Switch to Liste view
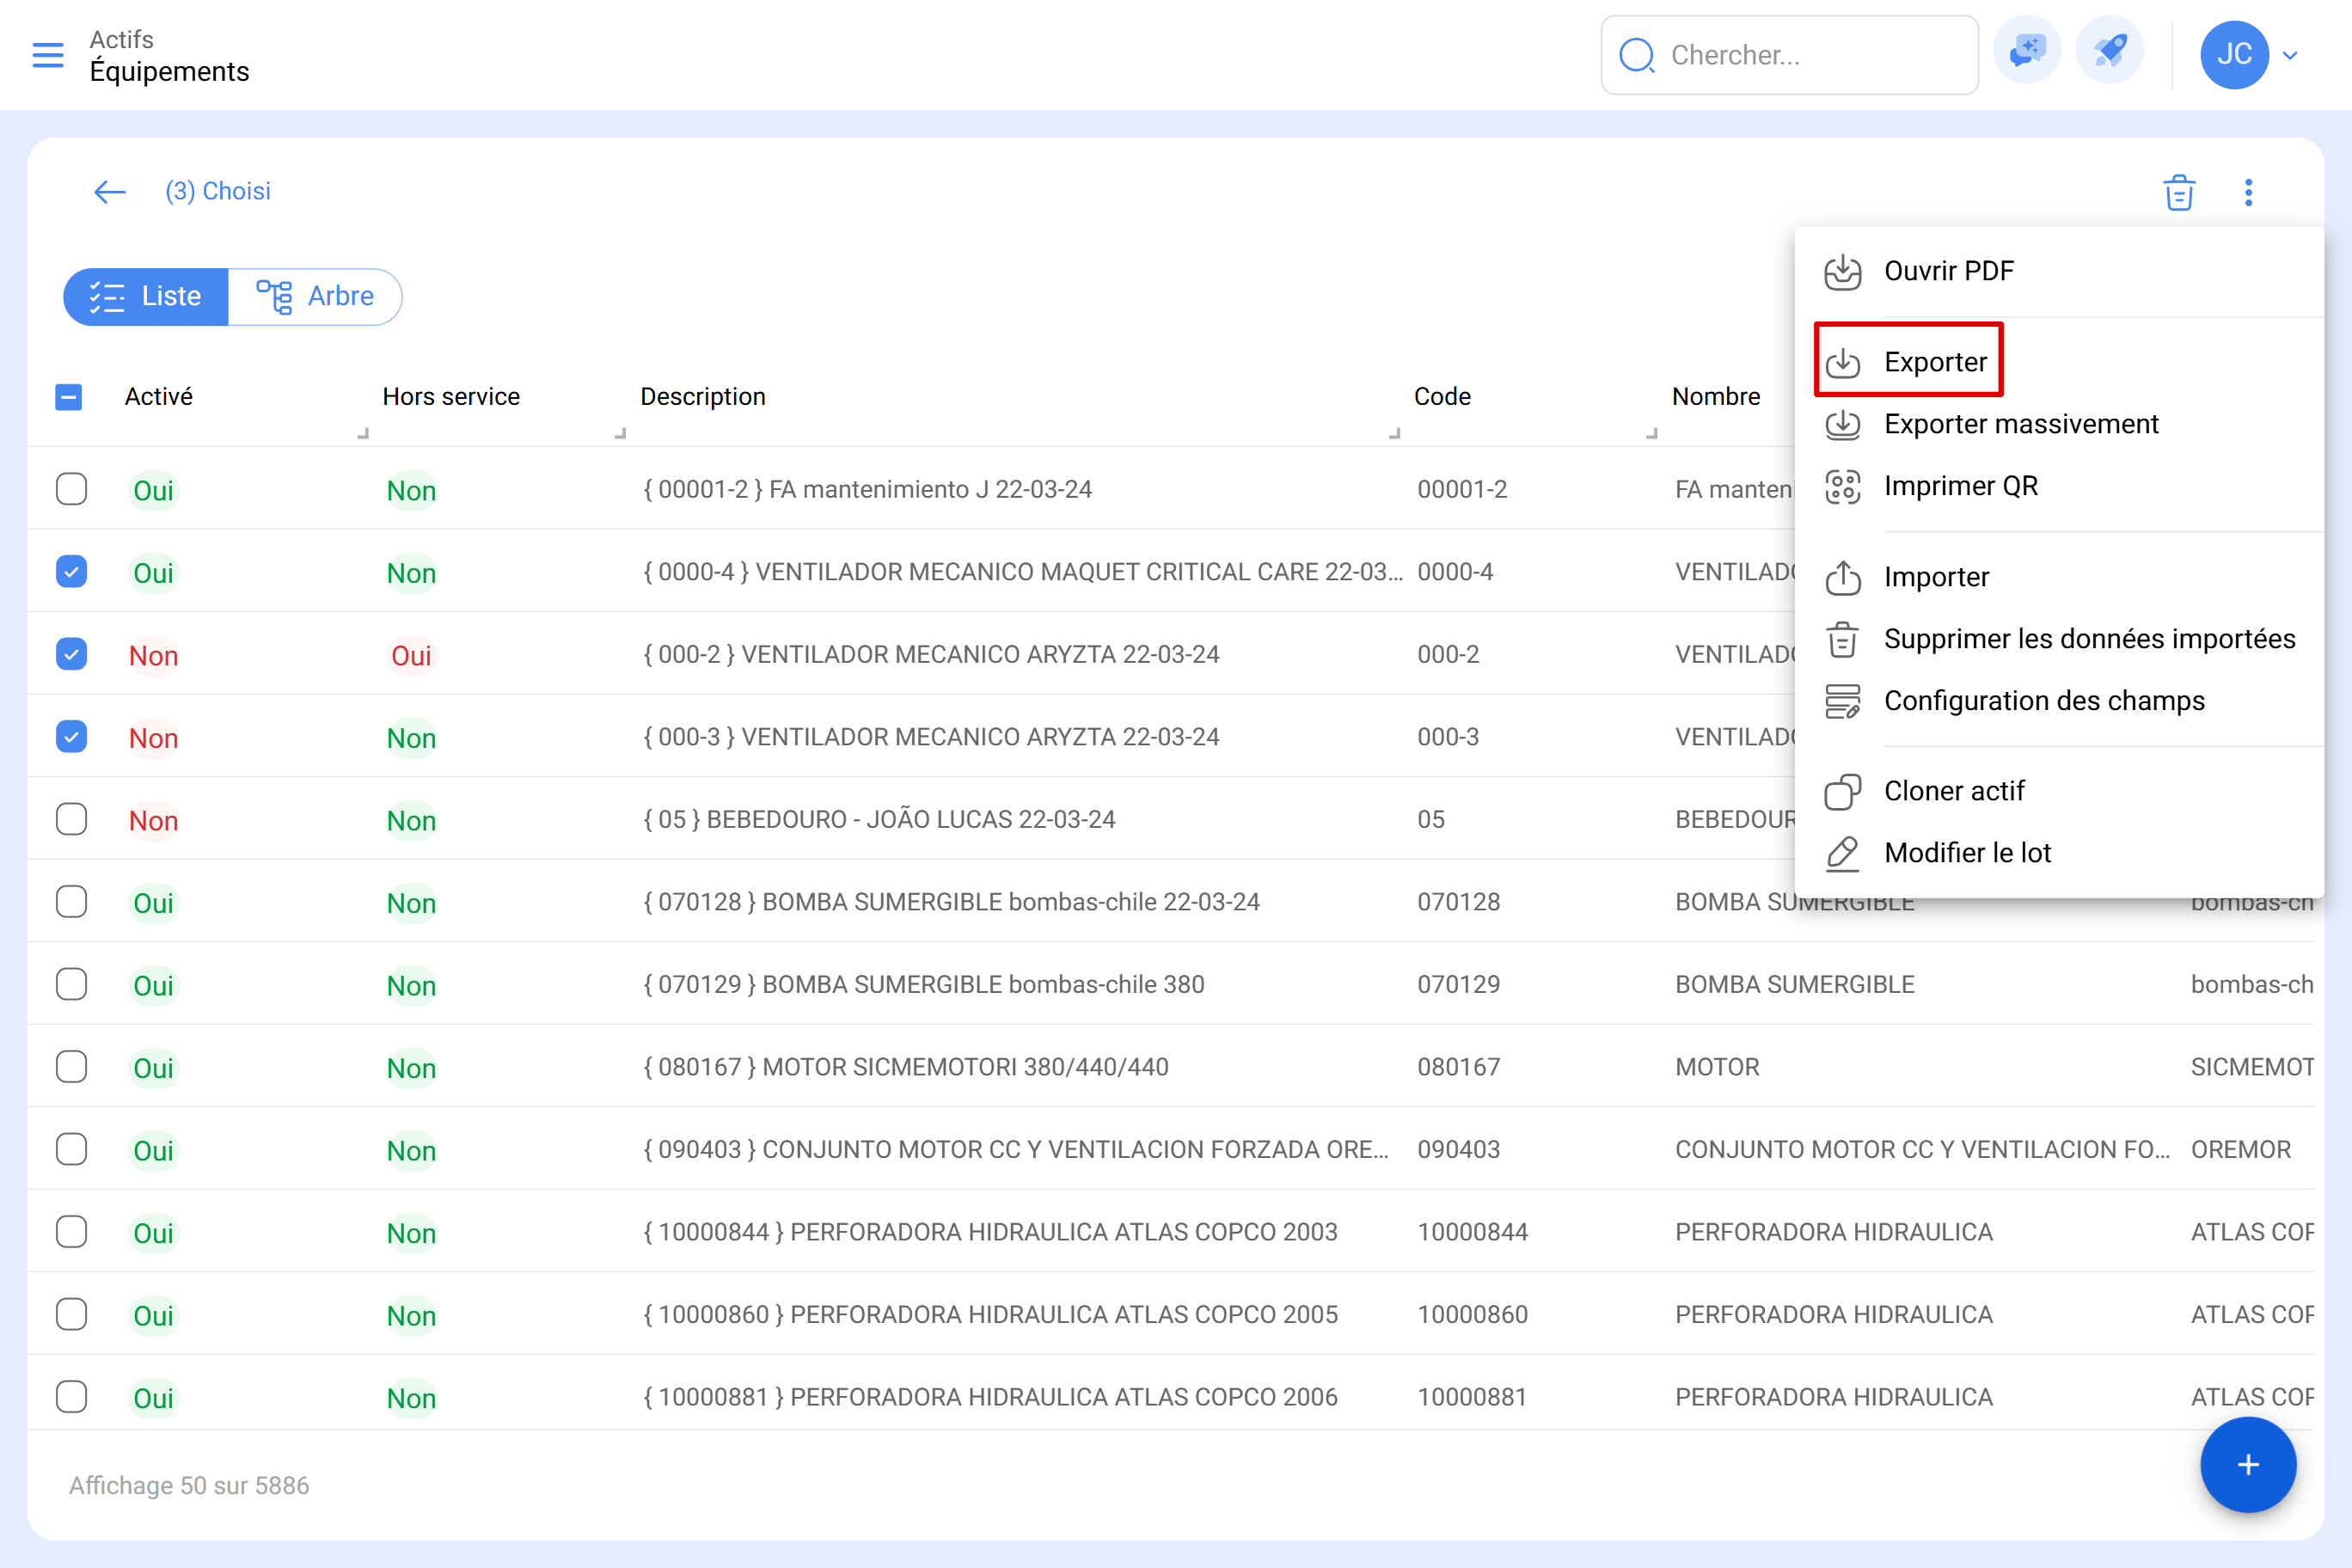 click(146, 296)
